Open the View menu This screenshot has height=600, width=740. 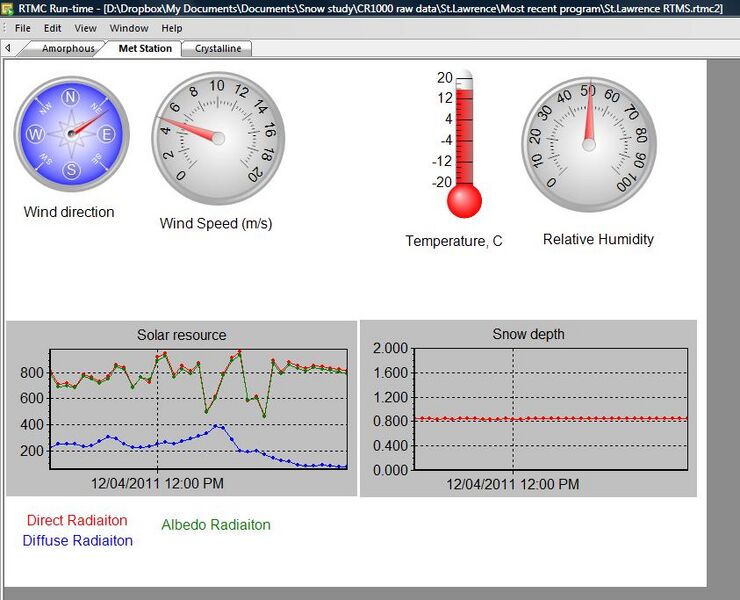point(85,28)
